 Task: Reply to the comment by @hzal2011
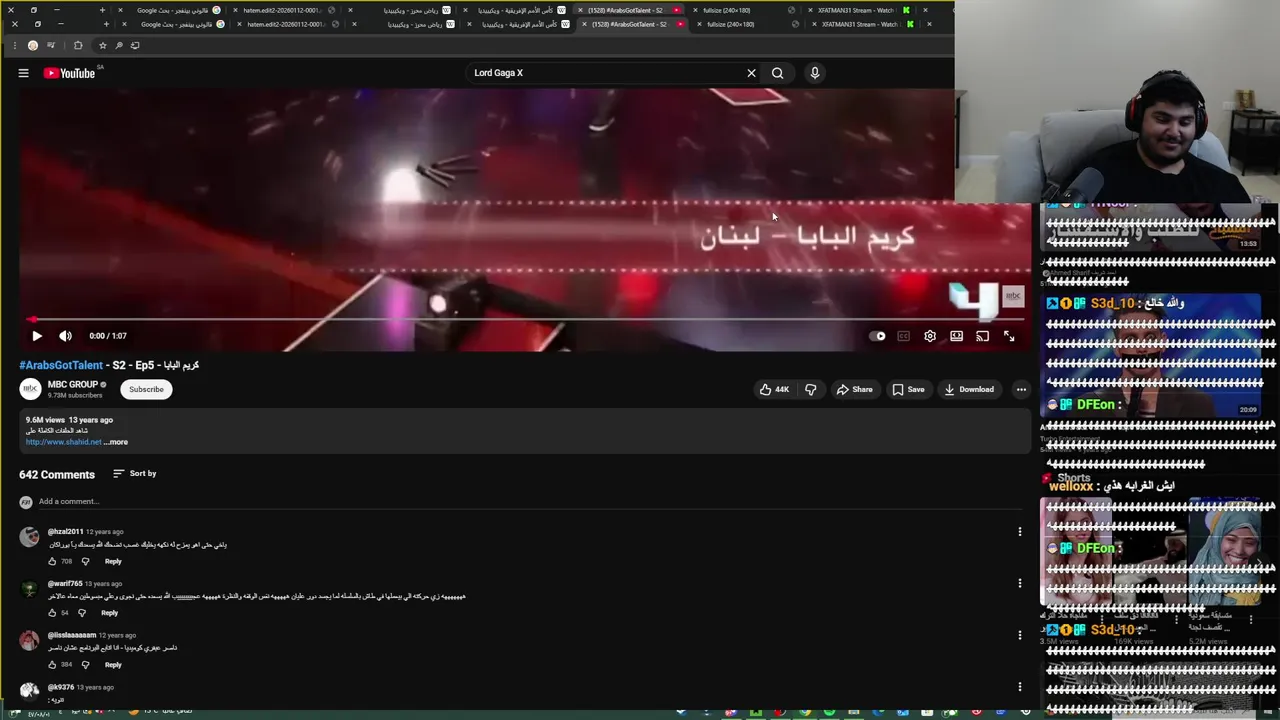point(113,561)
